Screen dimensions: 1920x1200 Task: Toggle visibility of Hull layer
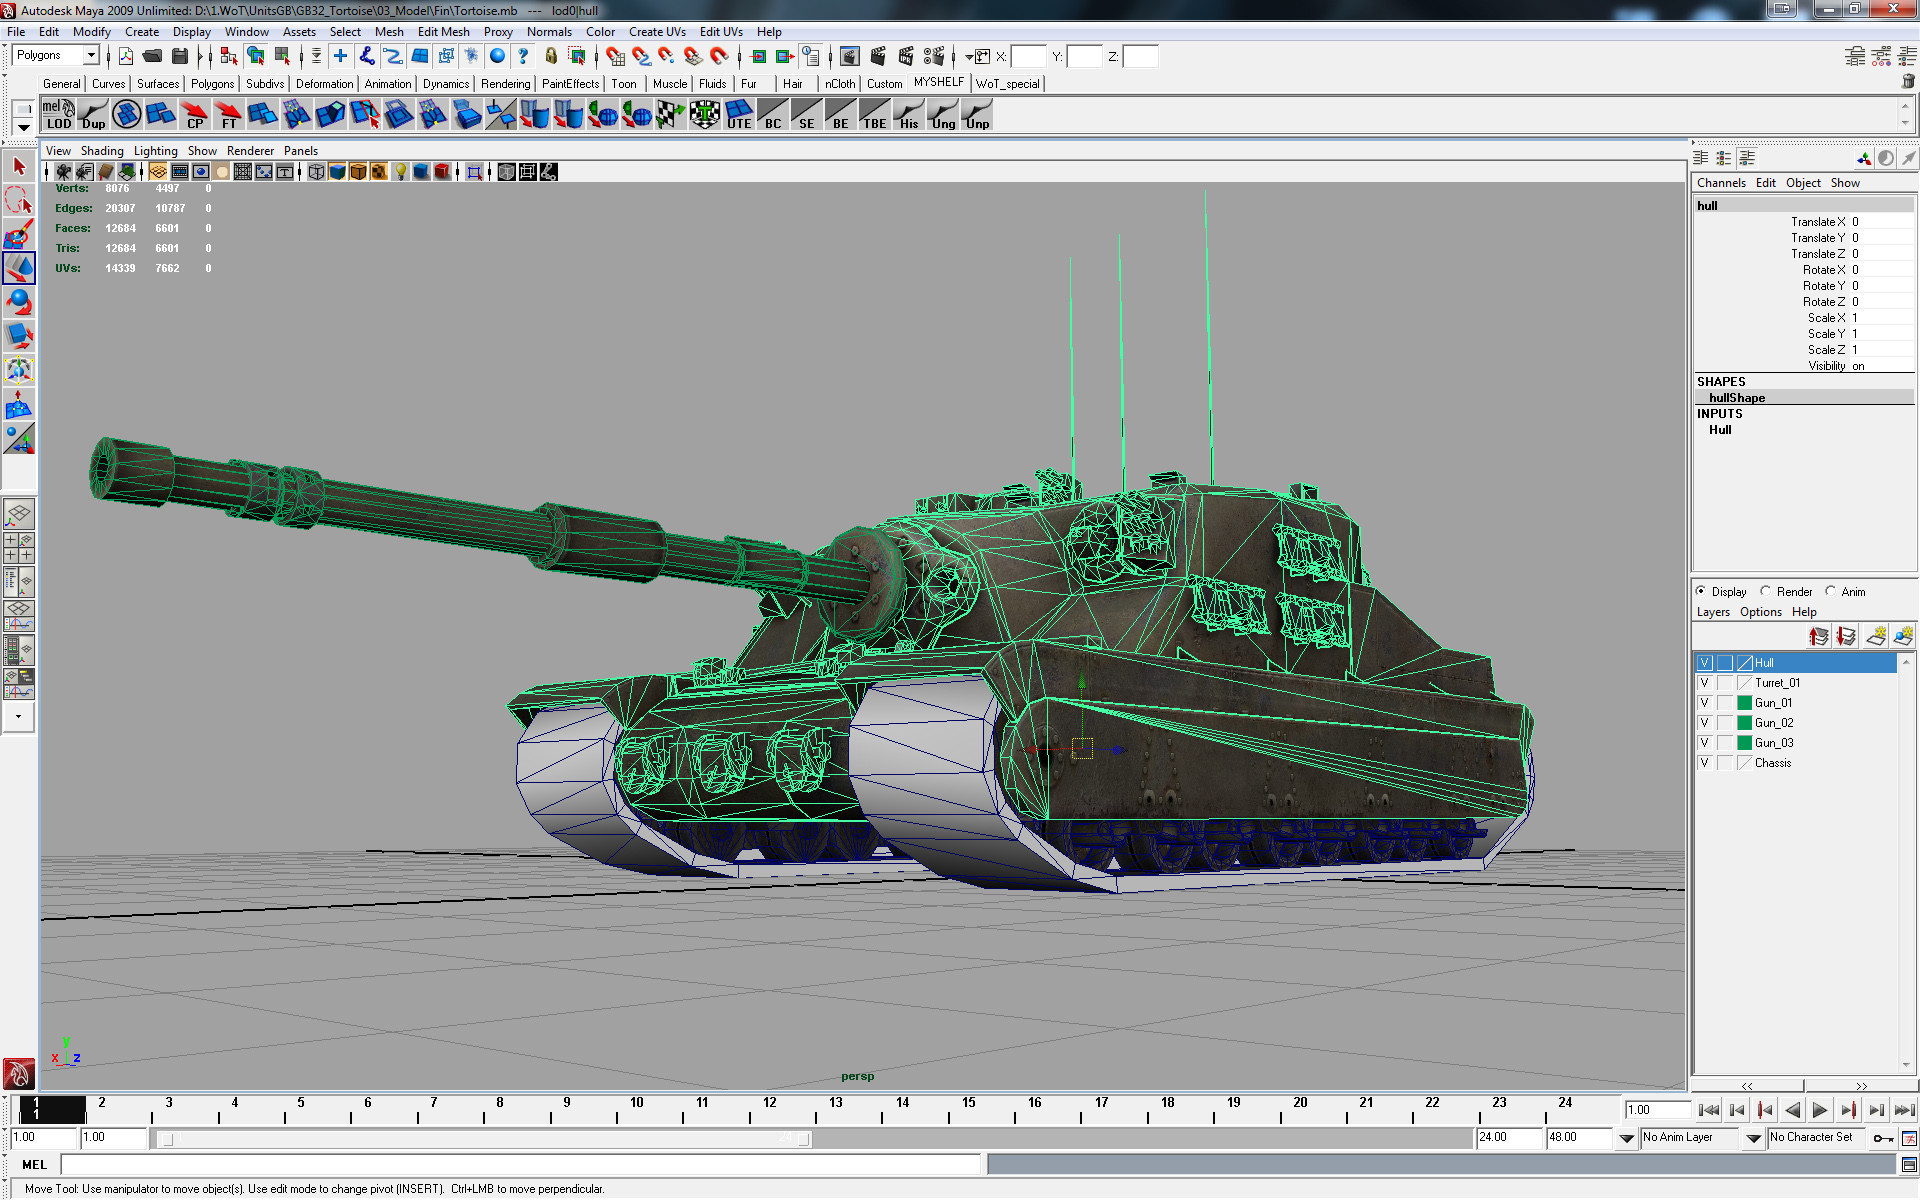(x=1704, y=661)
